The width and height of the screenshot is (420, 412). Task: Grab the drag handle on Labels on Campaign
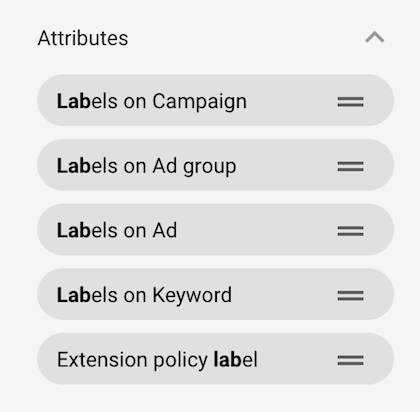tap(350, 102)
